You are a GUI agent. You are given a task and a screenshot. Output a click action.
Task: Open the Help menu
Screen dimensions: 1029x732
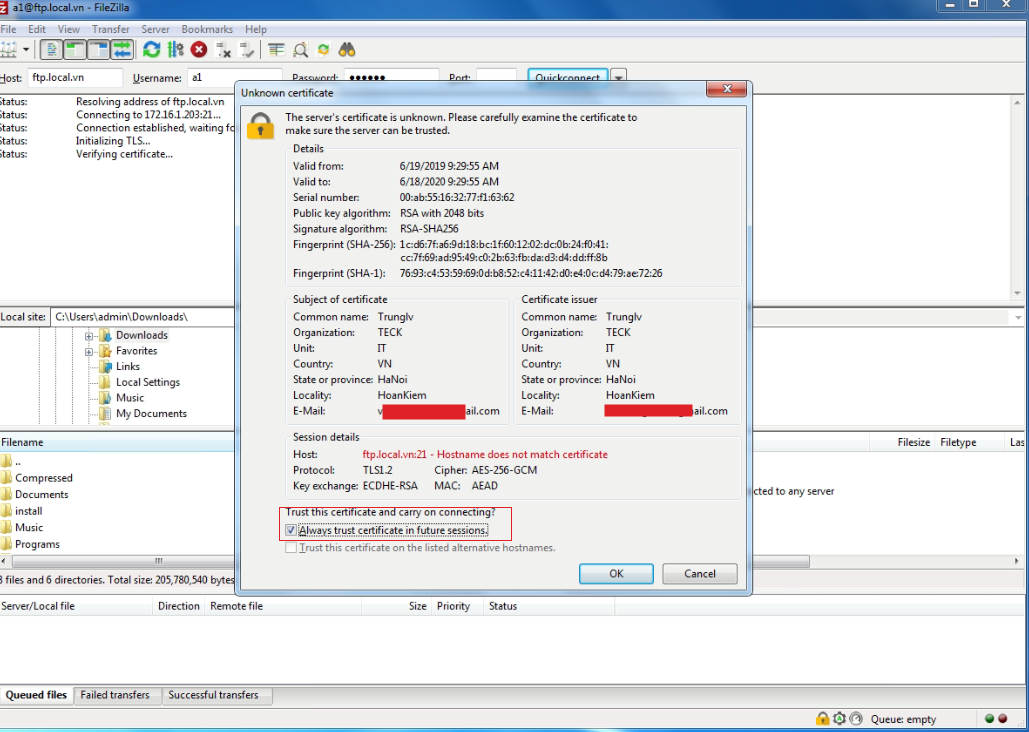[x=255, y=29]
